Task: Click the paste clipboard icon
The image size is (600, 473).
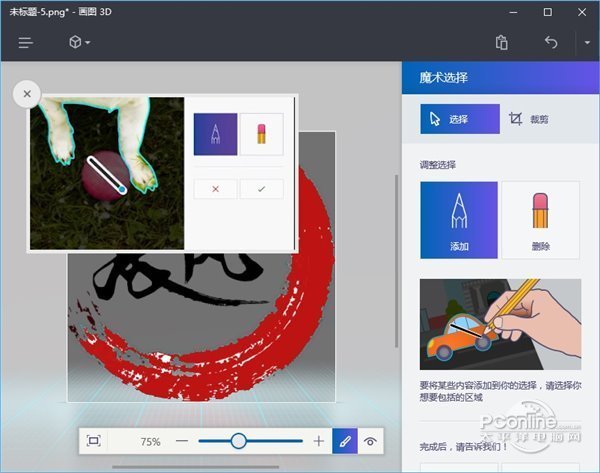Action: pos(501,42)
